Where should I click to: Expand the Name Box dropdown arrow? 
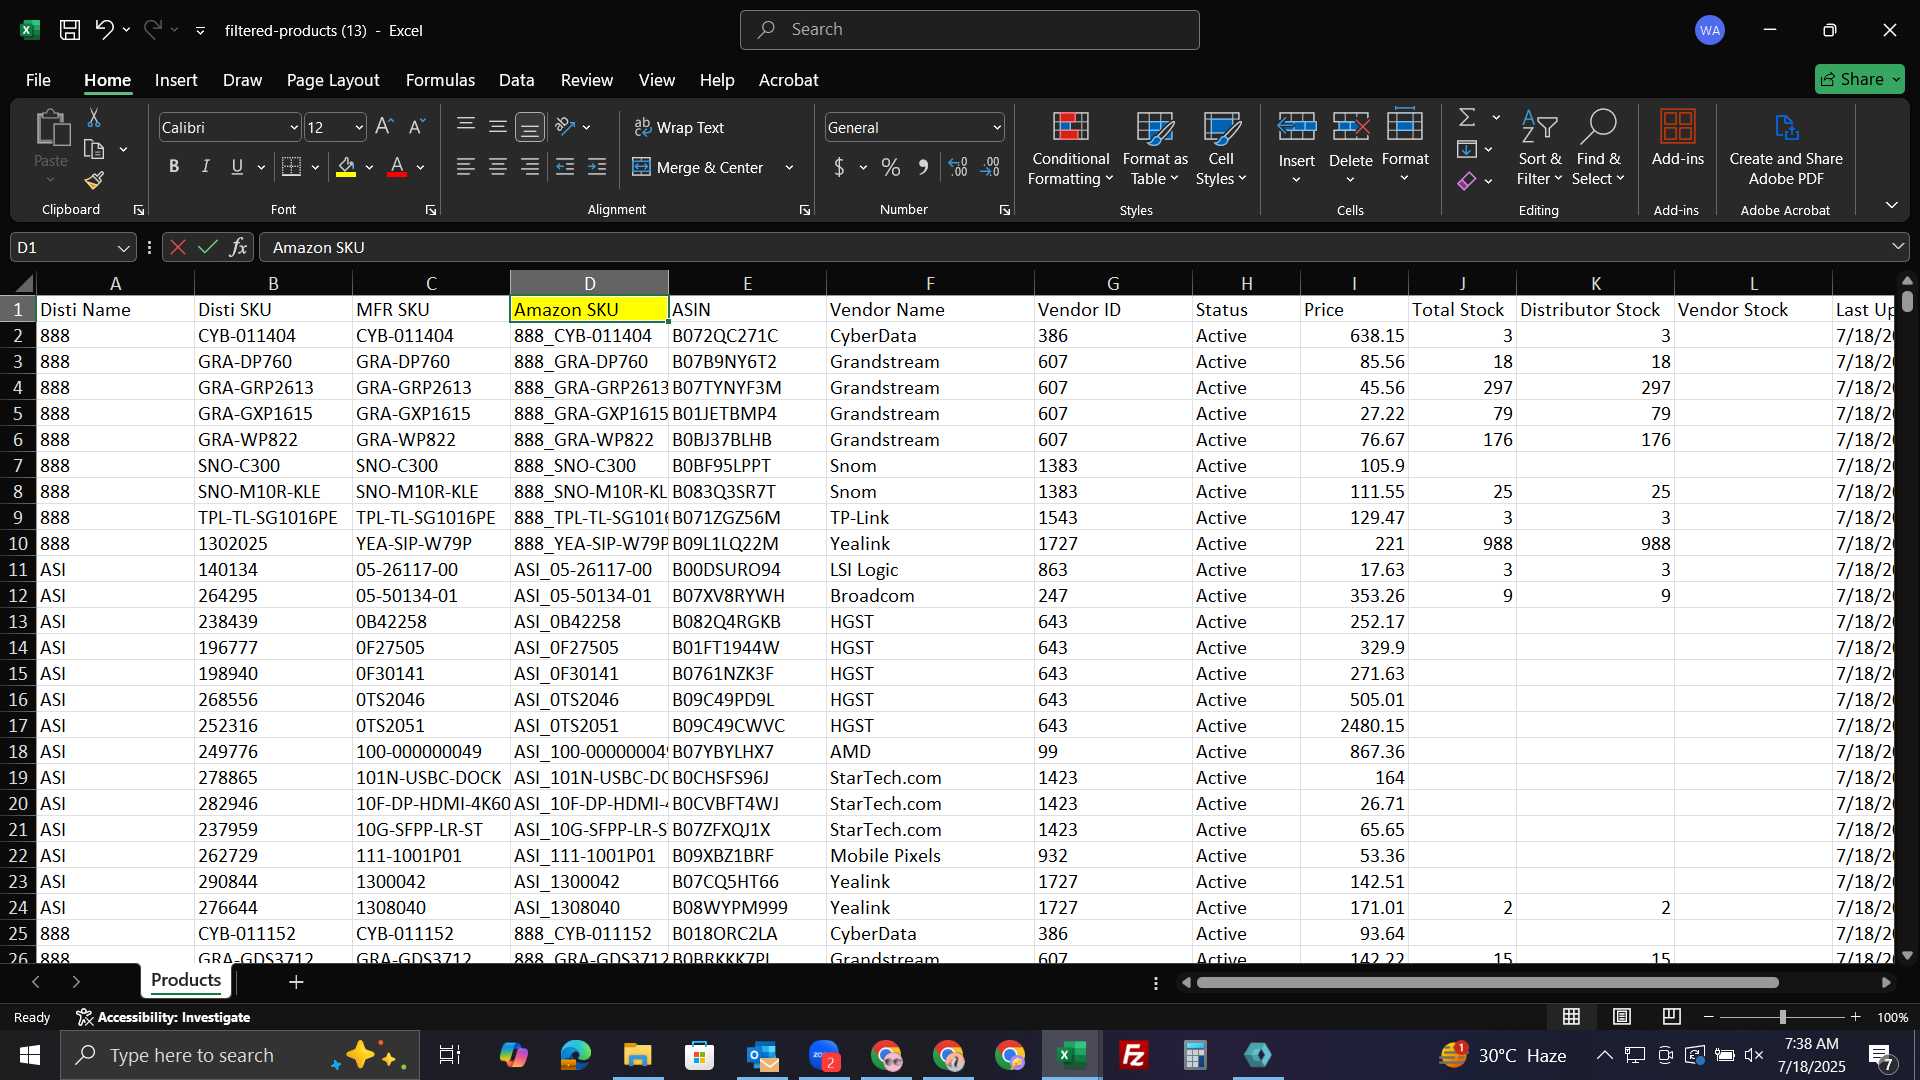click(x=123, y=247)
